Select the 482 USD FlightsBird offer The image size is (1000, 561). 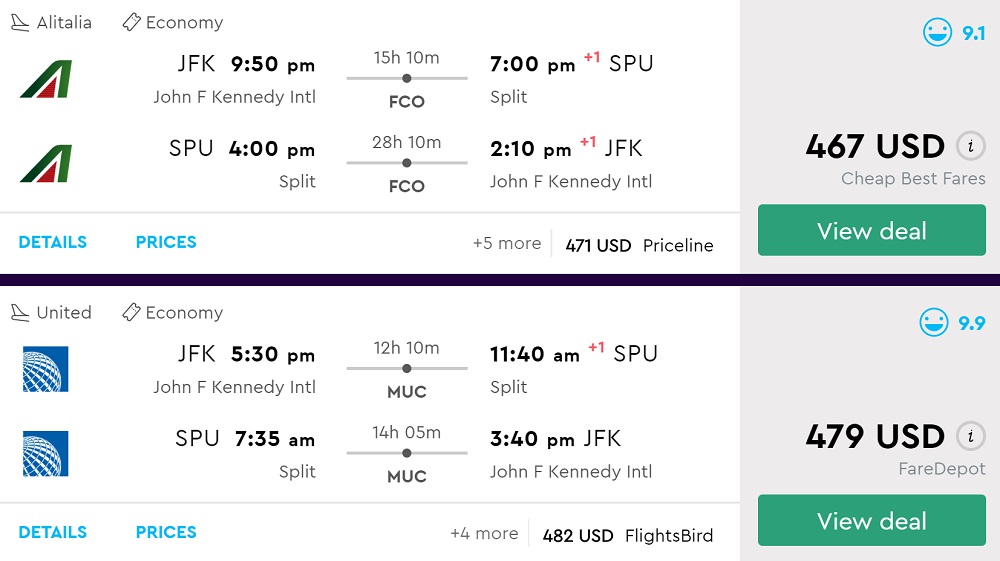click(x=627, y=535)
